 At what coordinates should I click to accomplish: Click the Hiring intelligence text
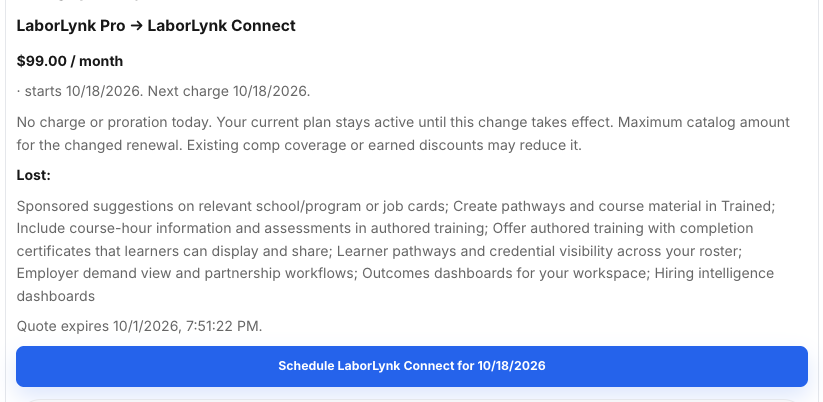tap(714, 273)
